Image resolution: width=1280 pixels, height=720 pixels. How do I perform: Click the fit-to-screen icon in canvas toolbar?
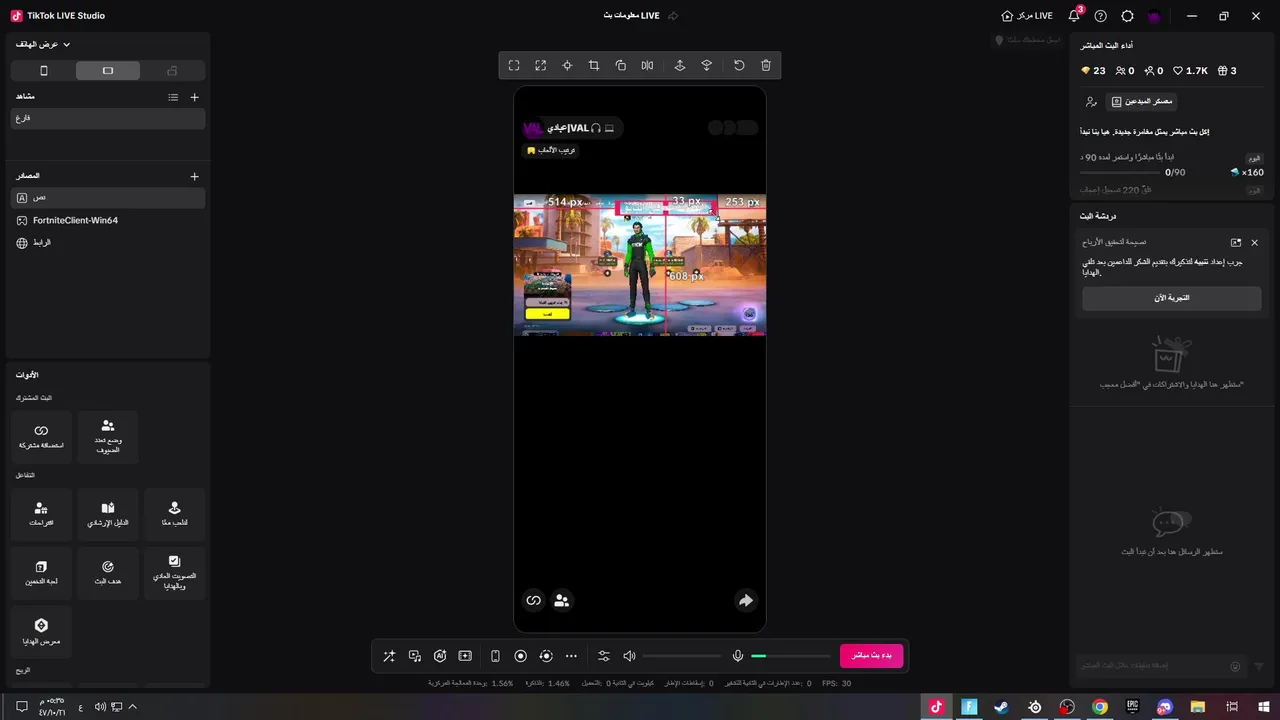tap(514, 66)
